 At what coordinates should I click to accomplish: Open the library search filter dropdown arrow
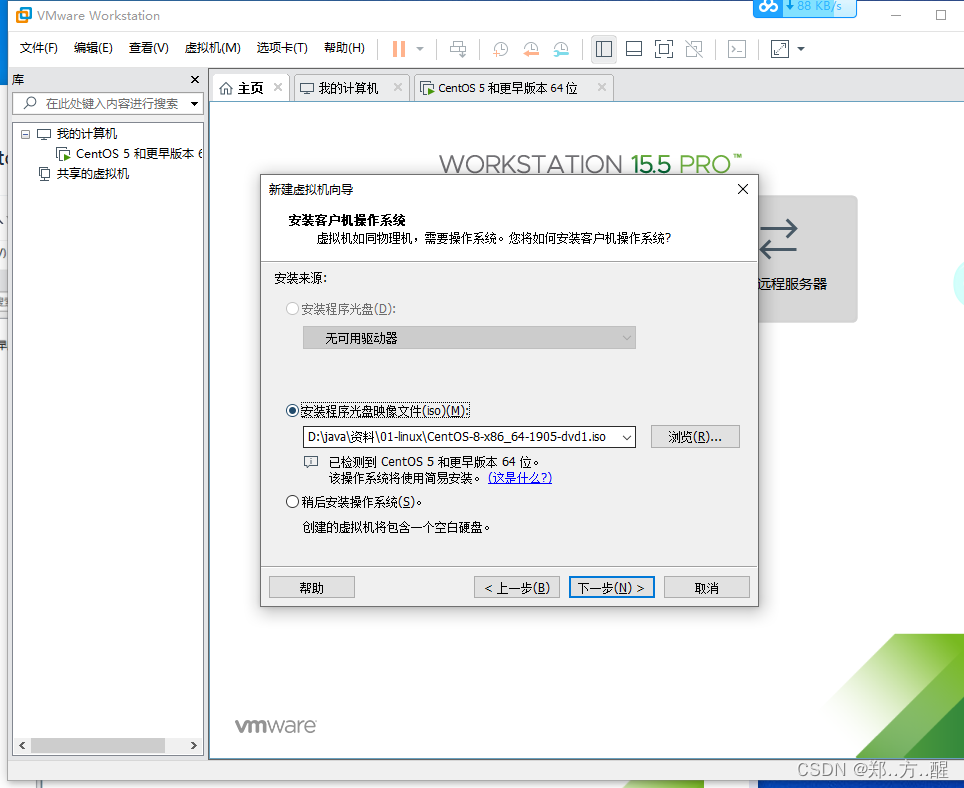pos(194,103)
